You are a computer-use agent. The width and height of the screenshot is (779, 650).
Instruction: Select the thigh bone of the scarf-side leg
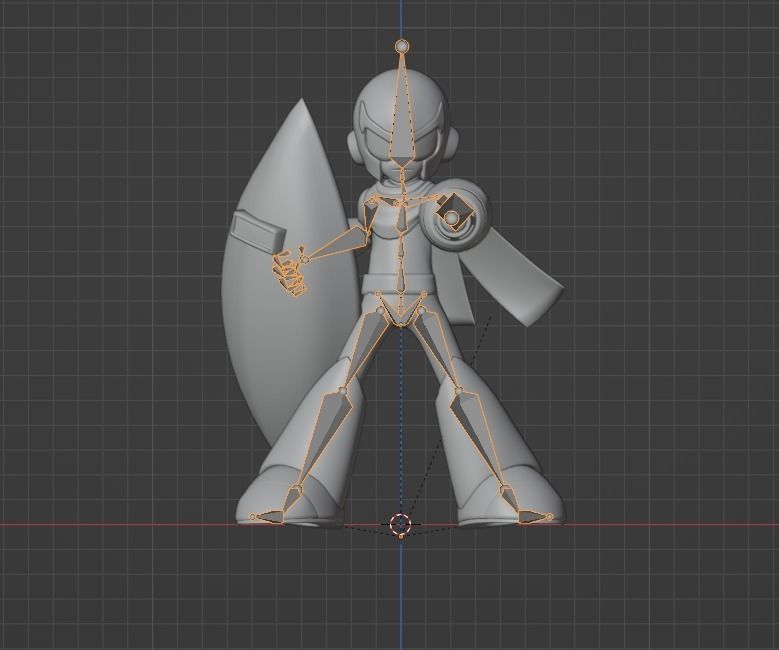click(437, 348)
